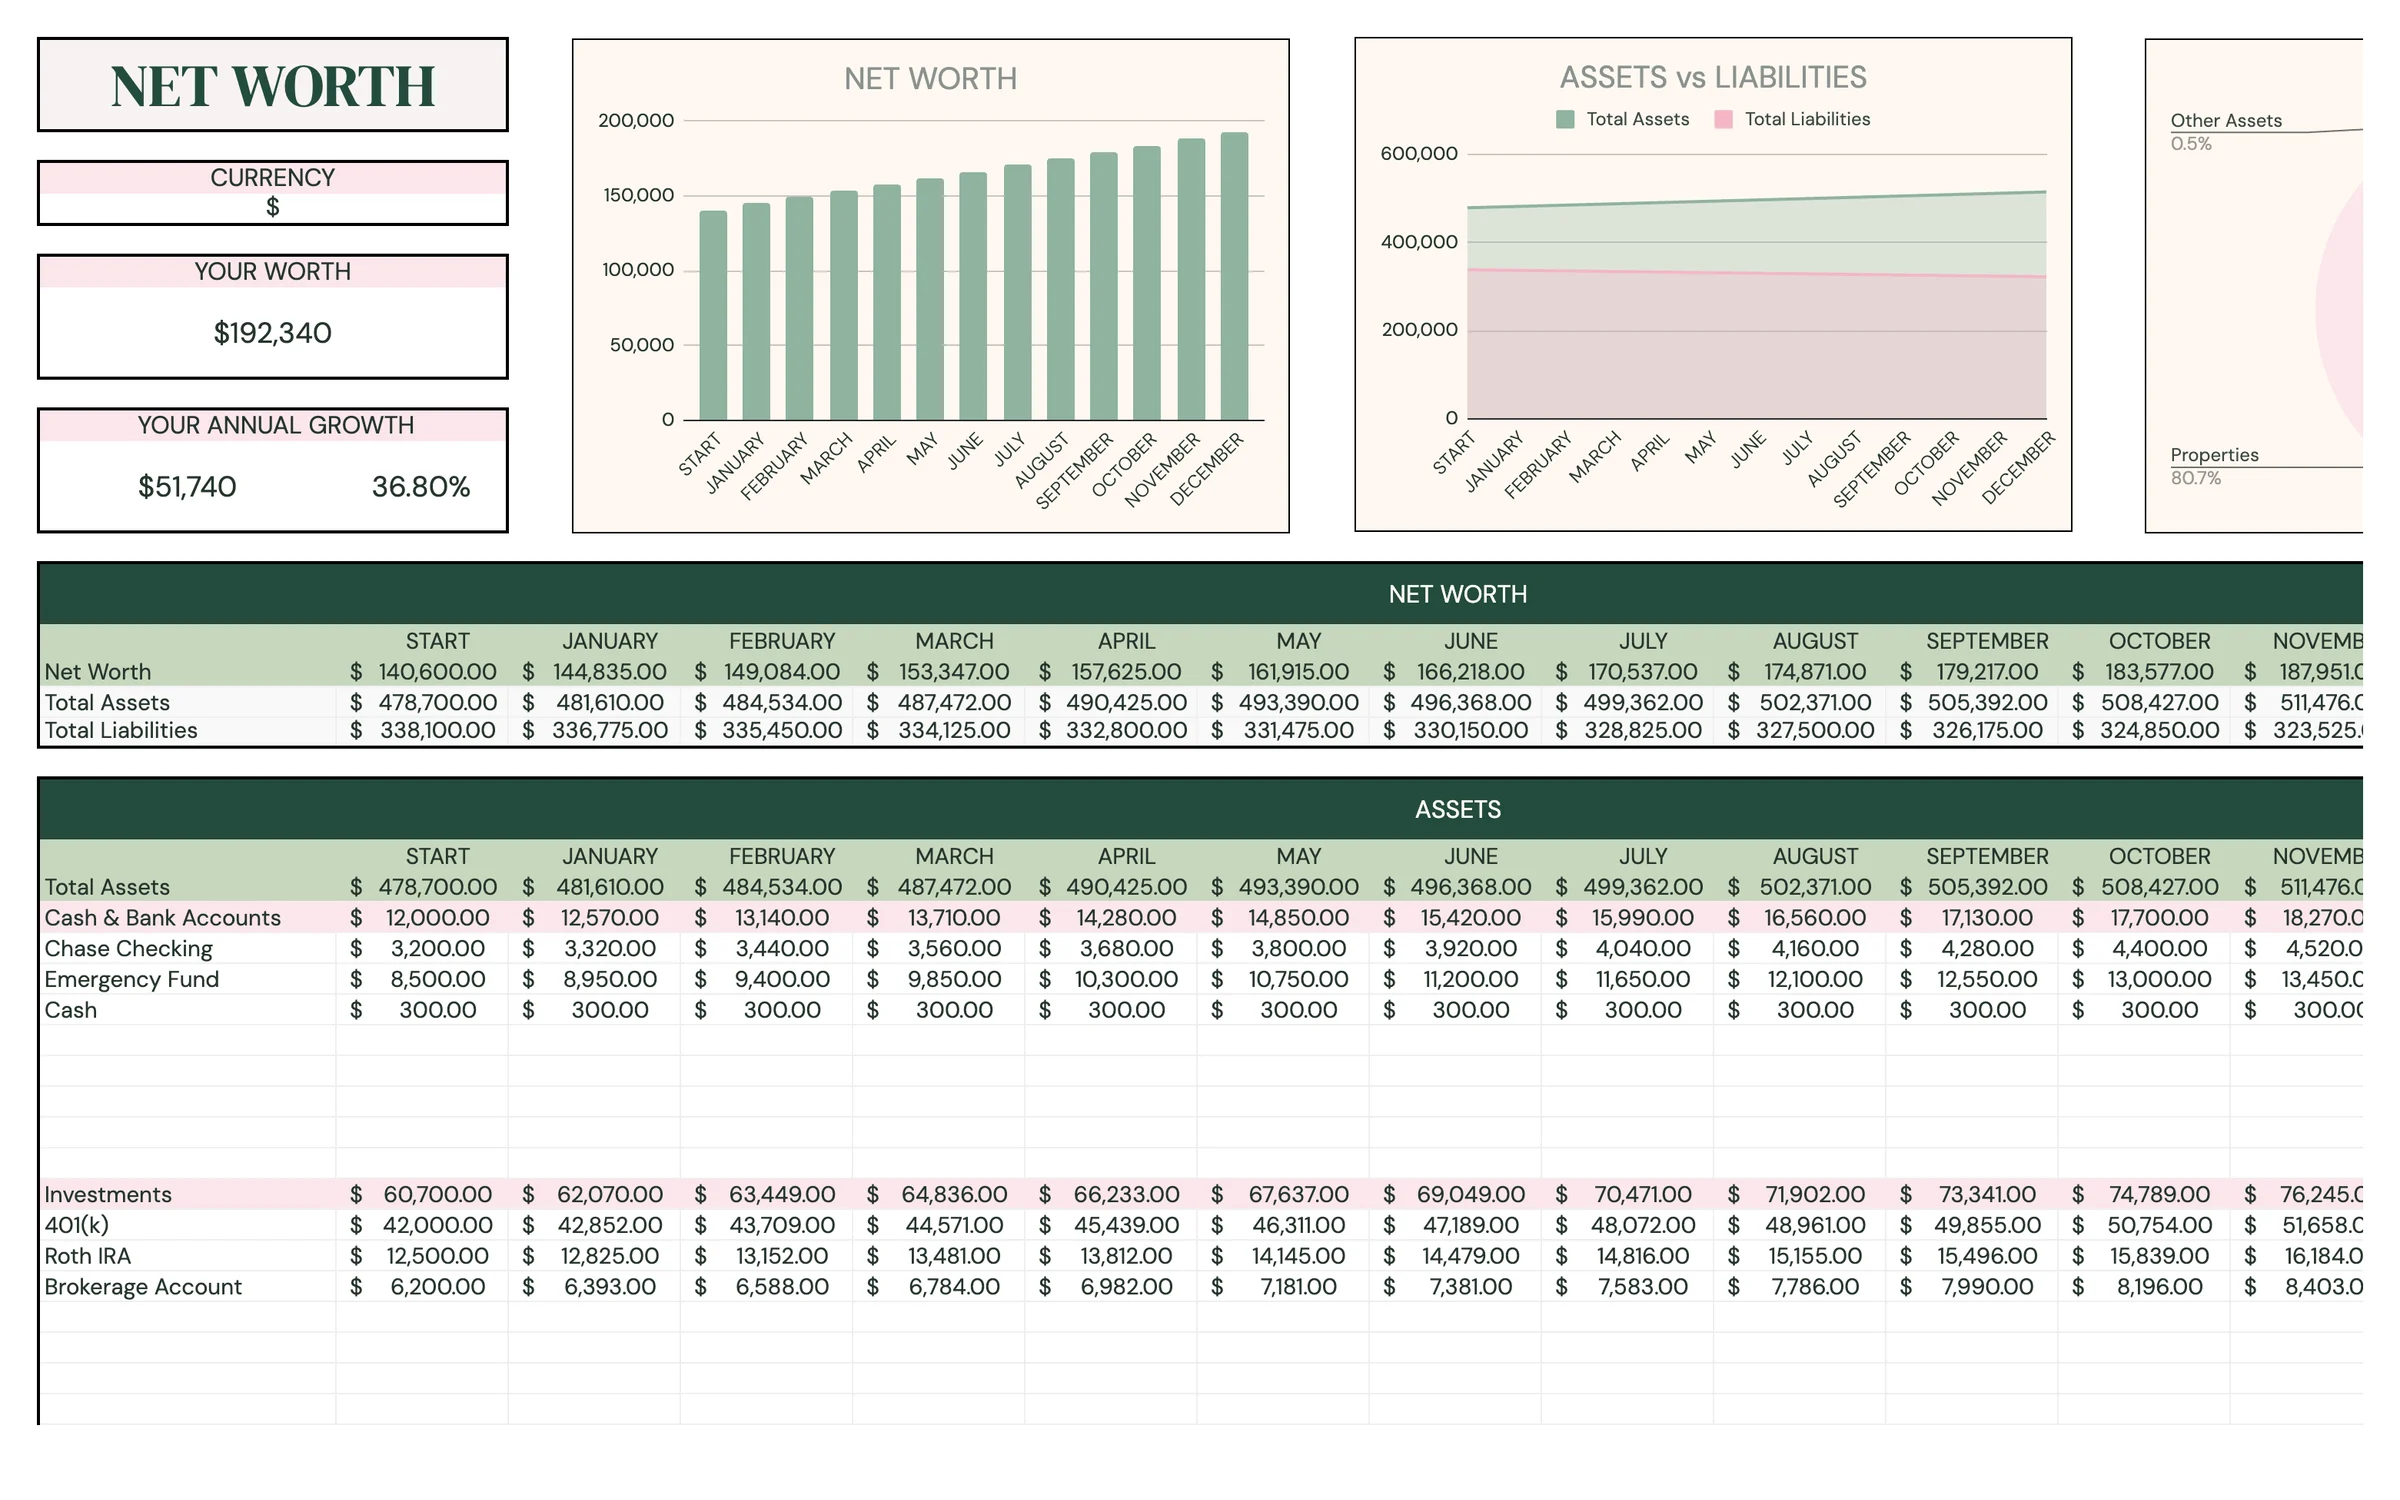Select Emergency Fund JUNE cell 11,200.00

point(1456,979)
